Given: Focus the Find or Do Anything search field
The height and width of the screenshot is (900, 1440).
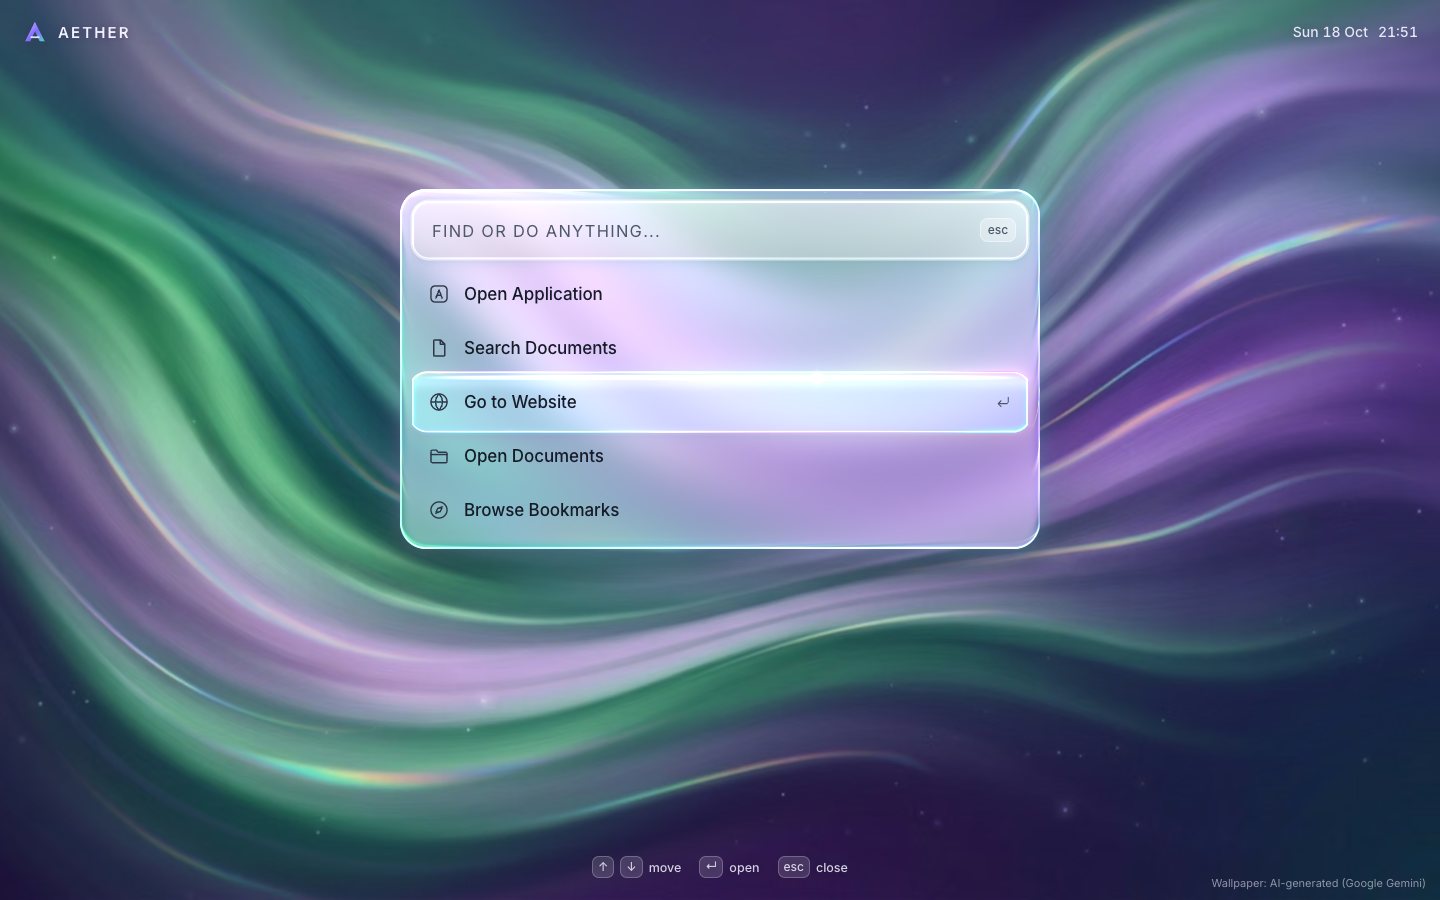Looking at the screenshot, I should click(720, 231).
